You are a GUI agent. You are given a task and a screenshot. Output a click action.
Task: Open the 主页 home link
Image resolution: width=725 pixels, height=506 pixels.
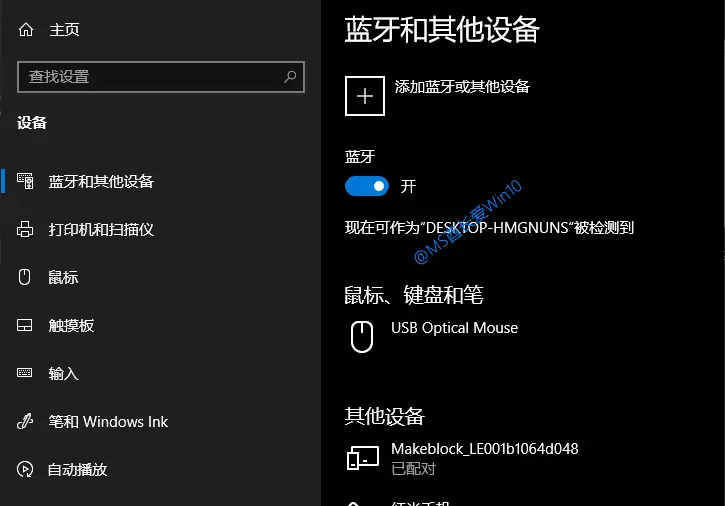click(64, 30)
